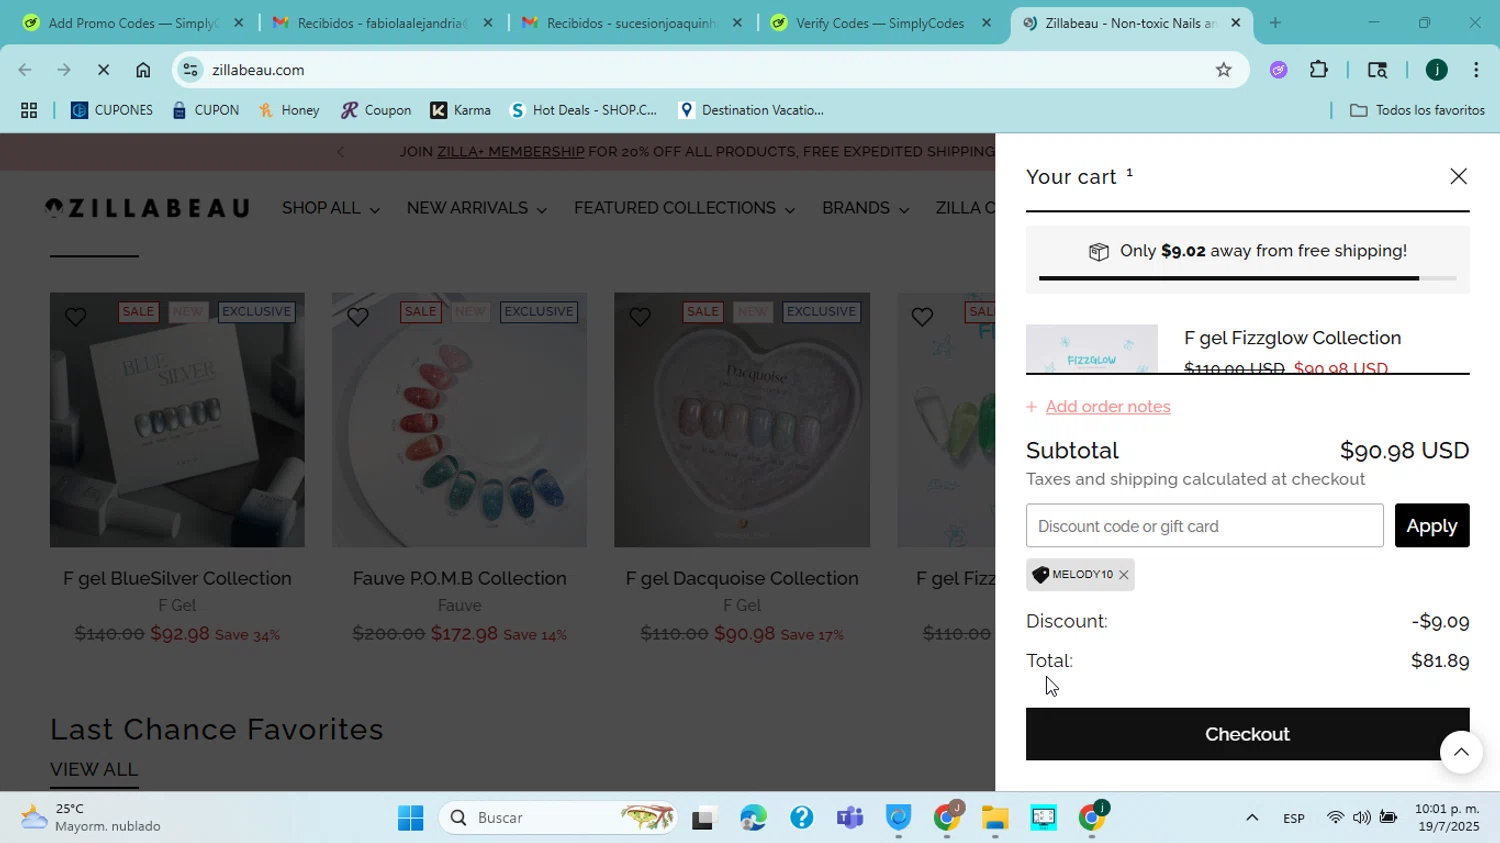
Task: Close the Zillabeau browser tab
Action: point(1235,23)
